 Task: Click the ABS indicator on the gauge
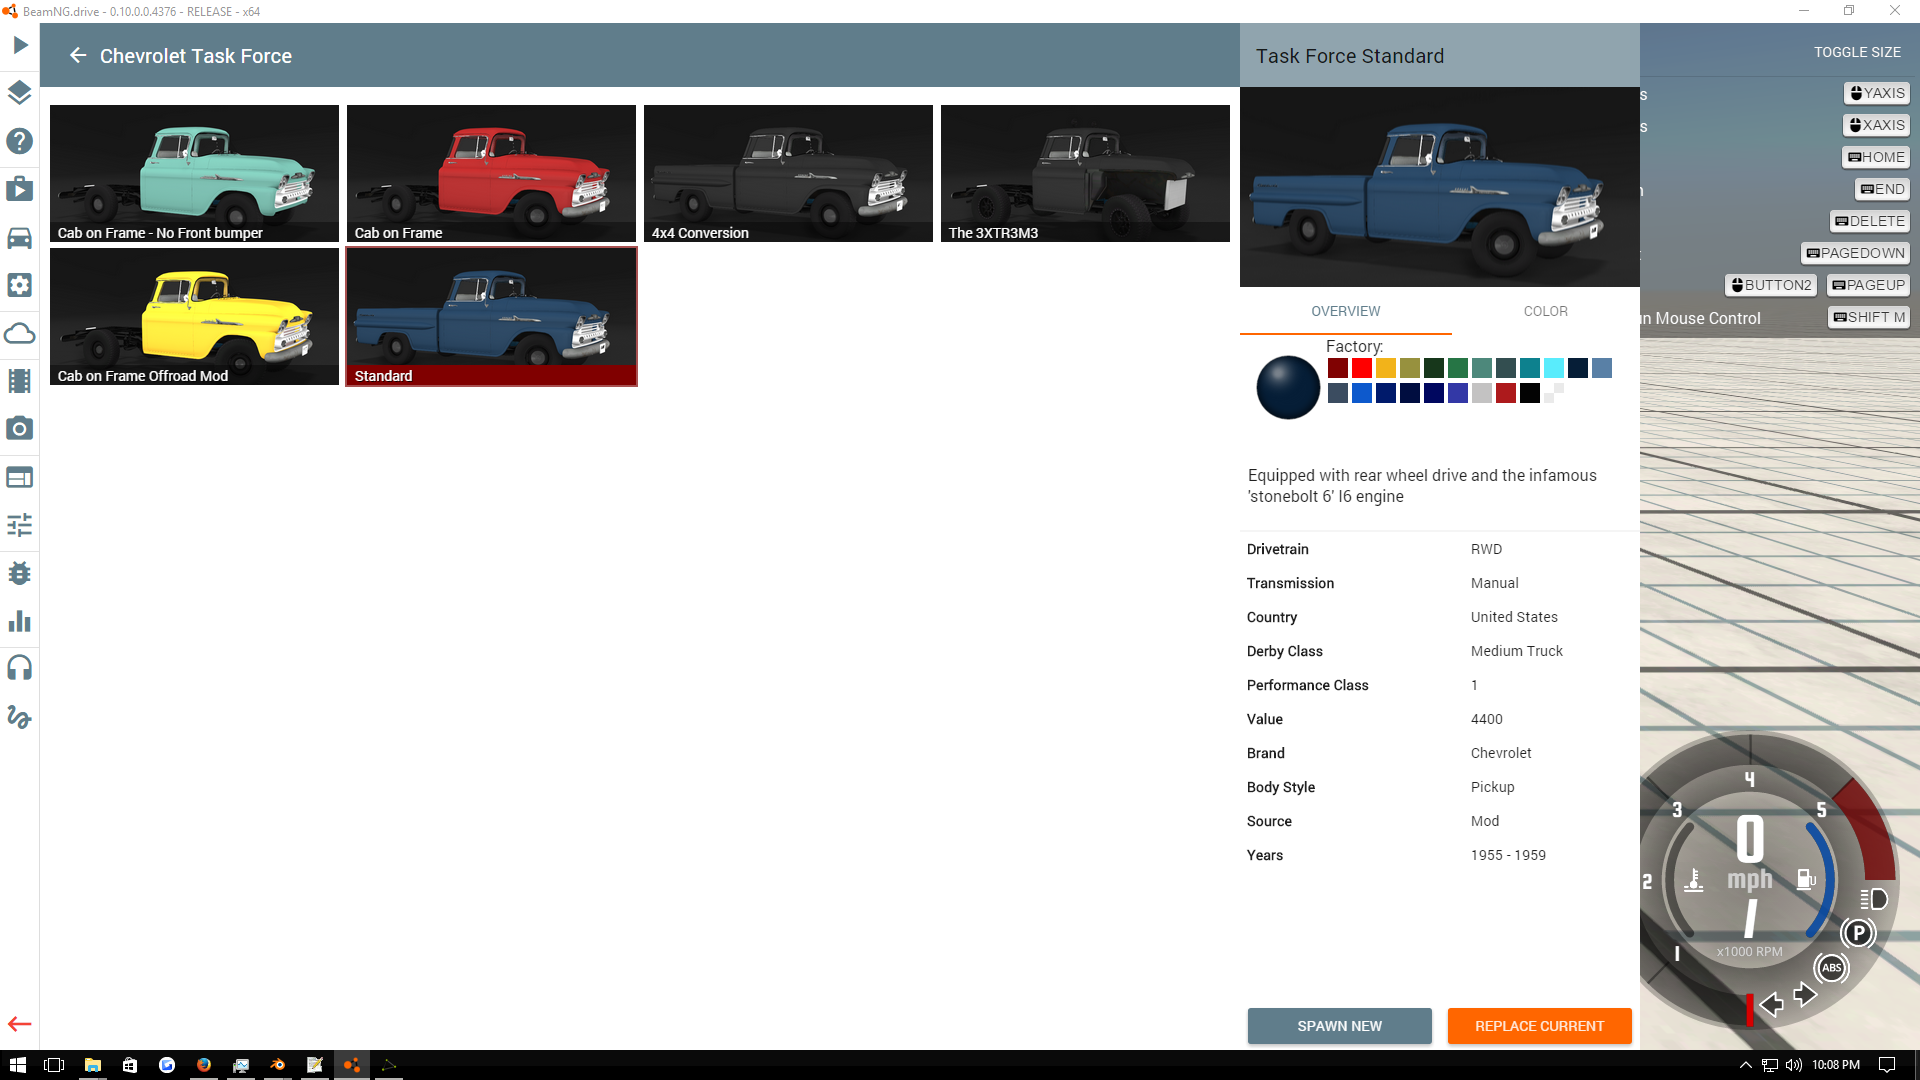(x=1831, y=967)
